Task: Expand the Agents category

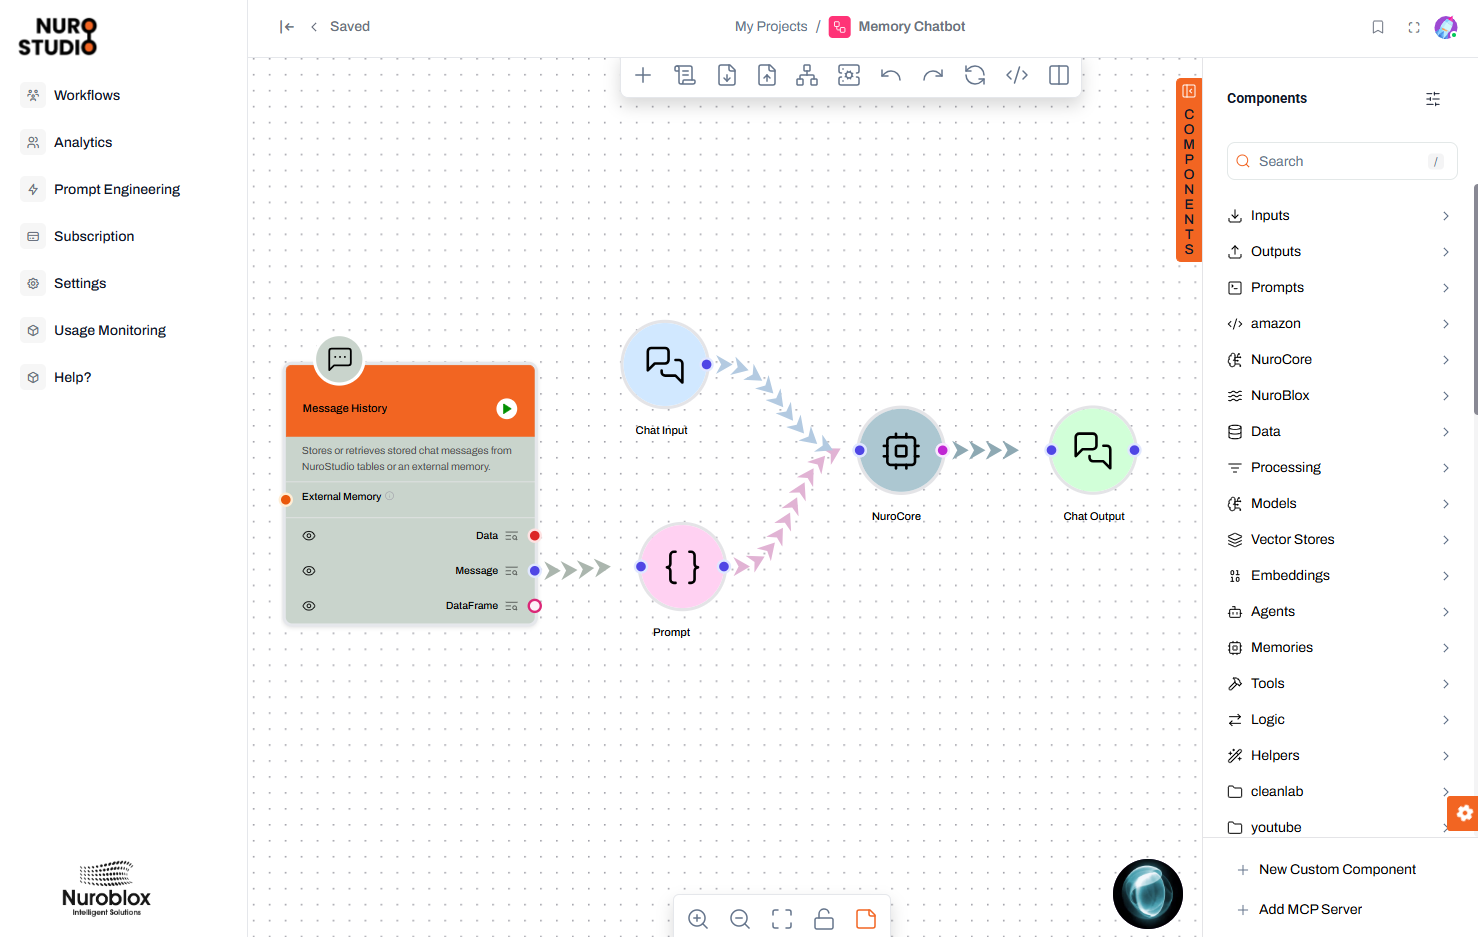Action: pyautogui.click(x=1338, y=612)
